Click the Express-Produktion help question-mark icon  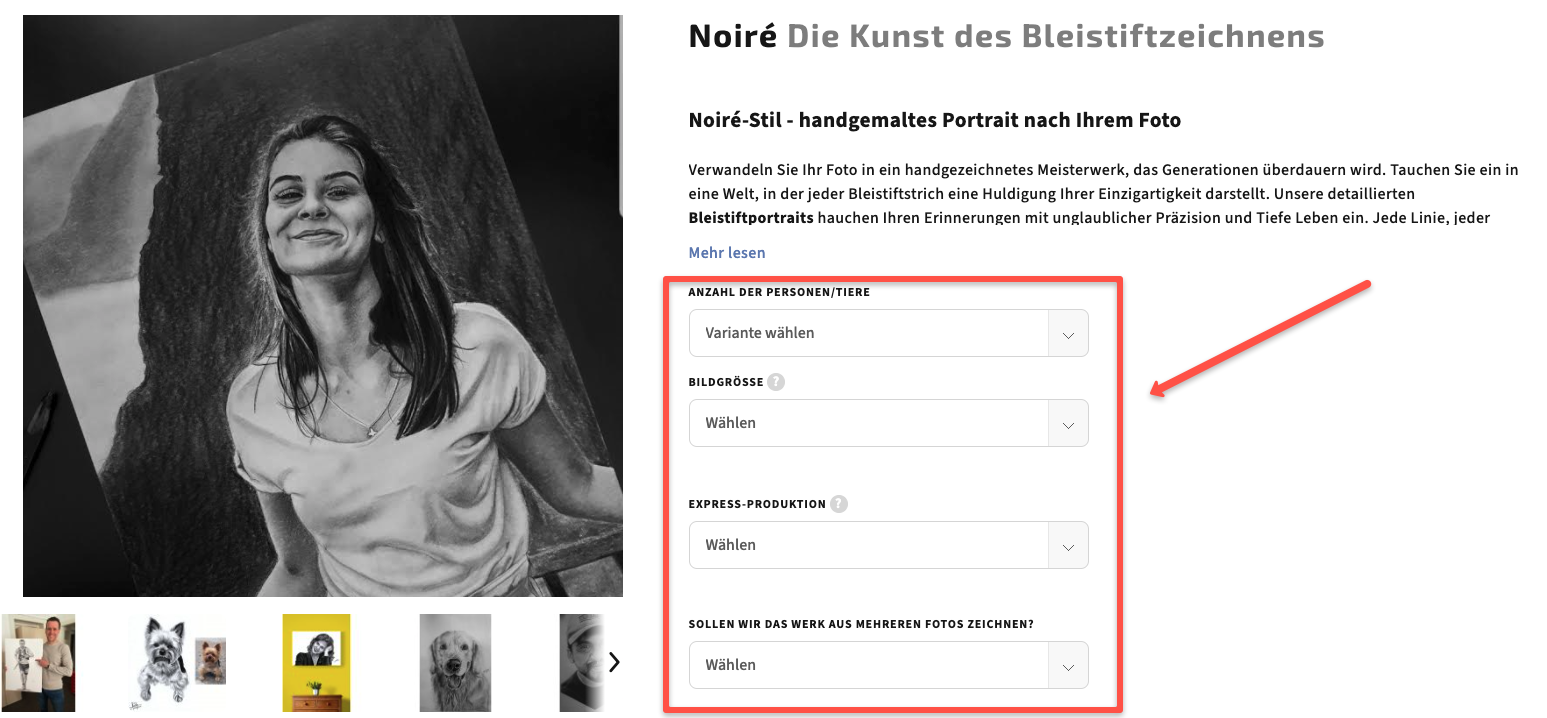point(839,504)
